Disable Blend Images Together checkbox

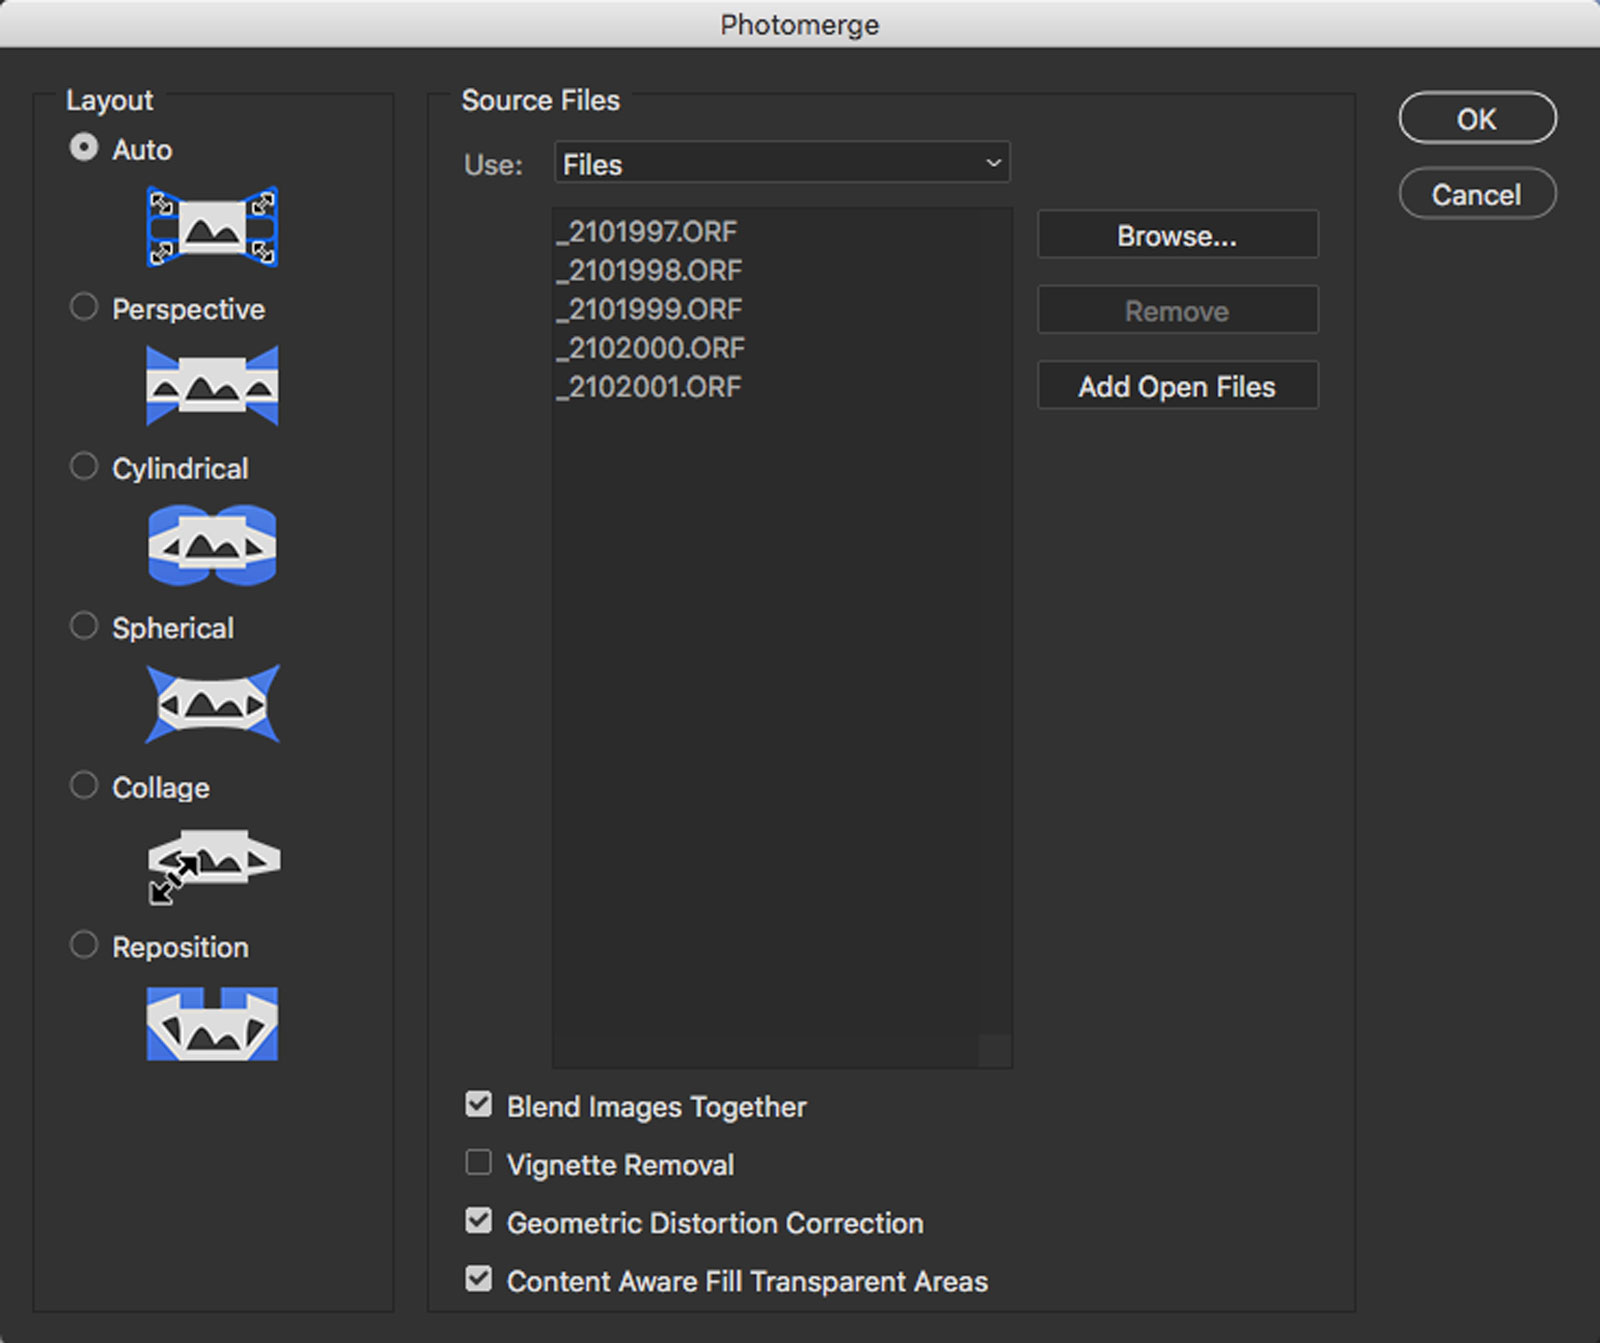pyautogui.click(x=479, y=1105)
